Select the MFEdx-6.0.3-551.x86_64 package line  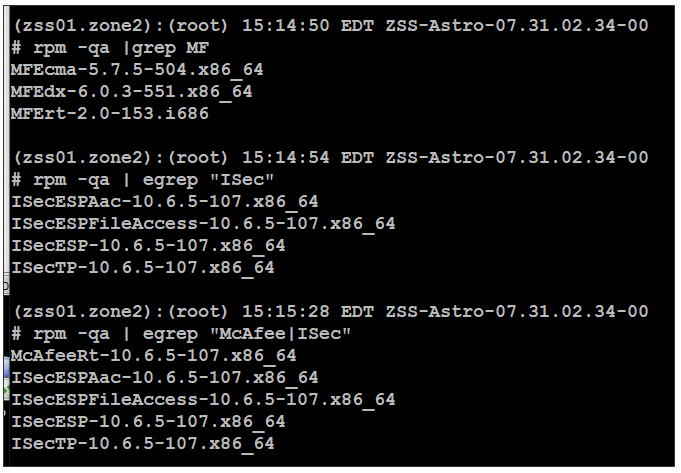(132, 92)
